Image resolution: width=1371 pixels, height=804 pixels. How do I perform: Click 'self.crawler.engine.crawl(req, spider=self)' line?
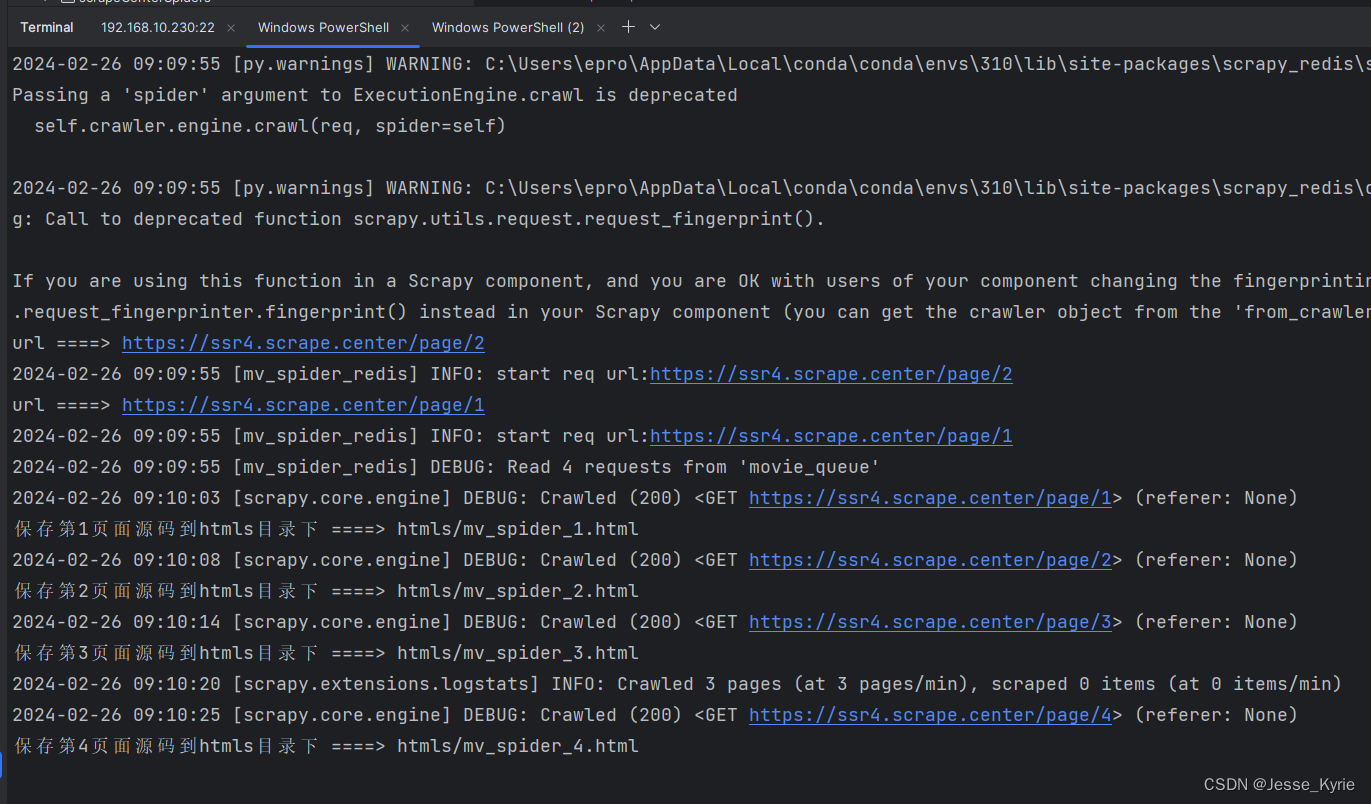pyautogui.click(x=270, y=126)
